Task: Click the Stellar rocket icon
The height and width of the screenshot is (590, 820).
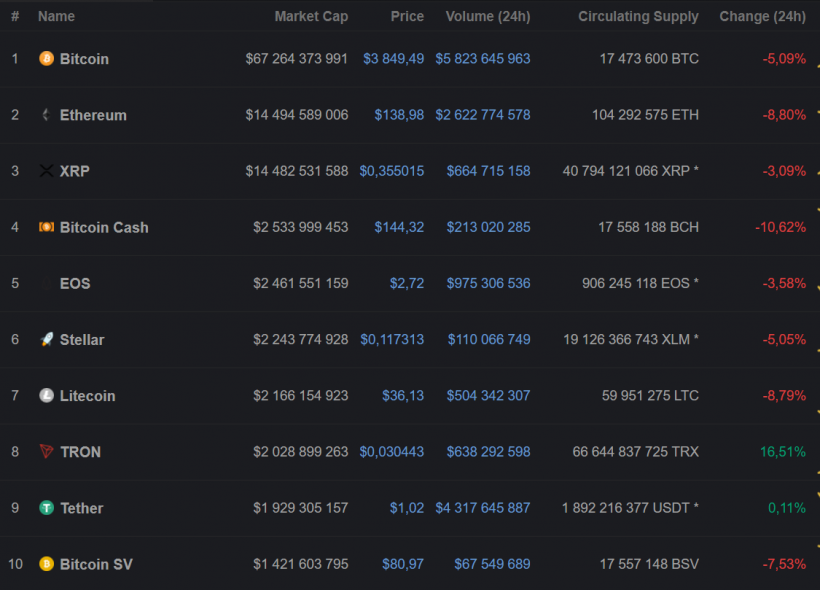Action: [x=46, y=340]
